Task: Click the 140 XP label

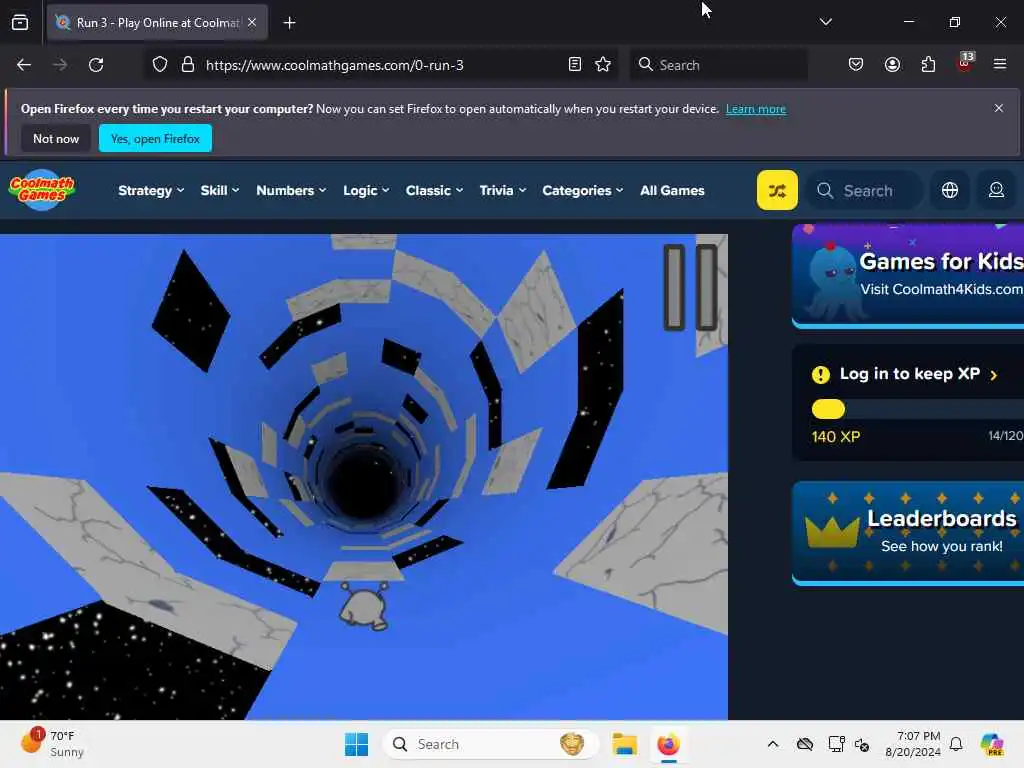Action: (835, 437)
